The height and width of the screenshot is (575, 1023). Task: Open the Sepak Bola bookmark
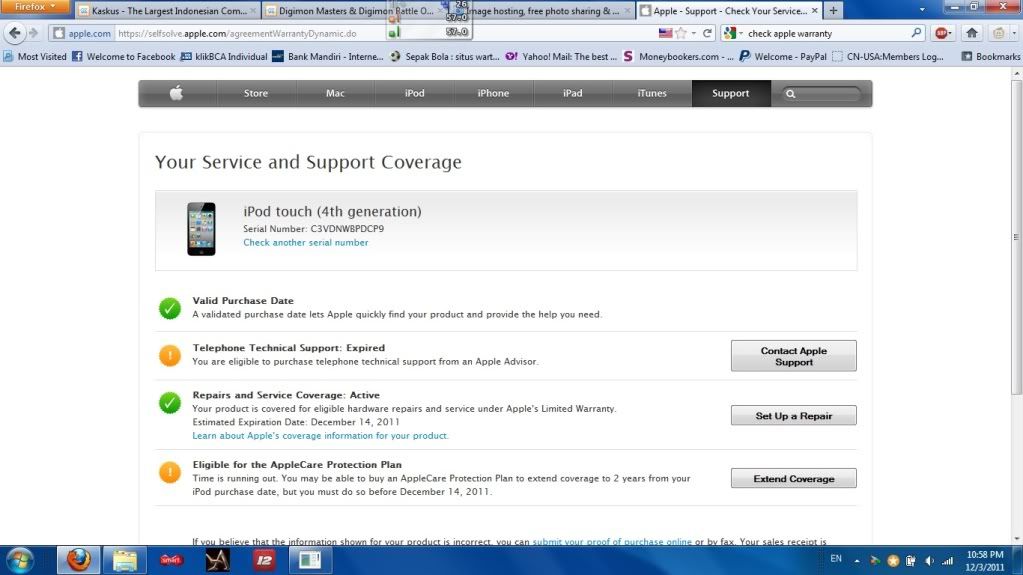(x=444, y=57)
